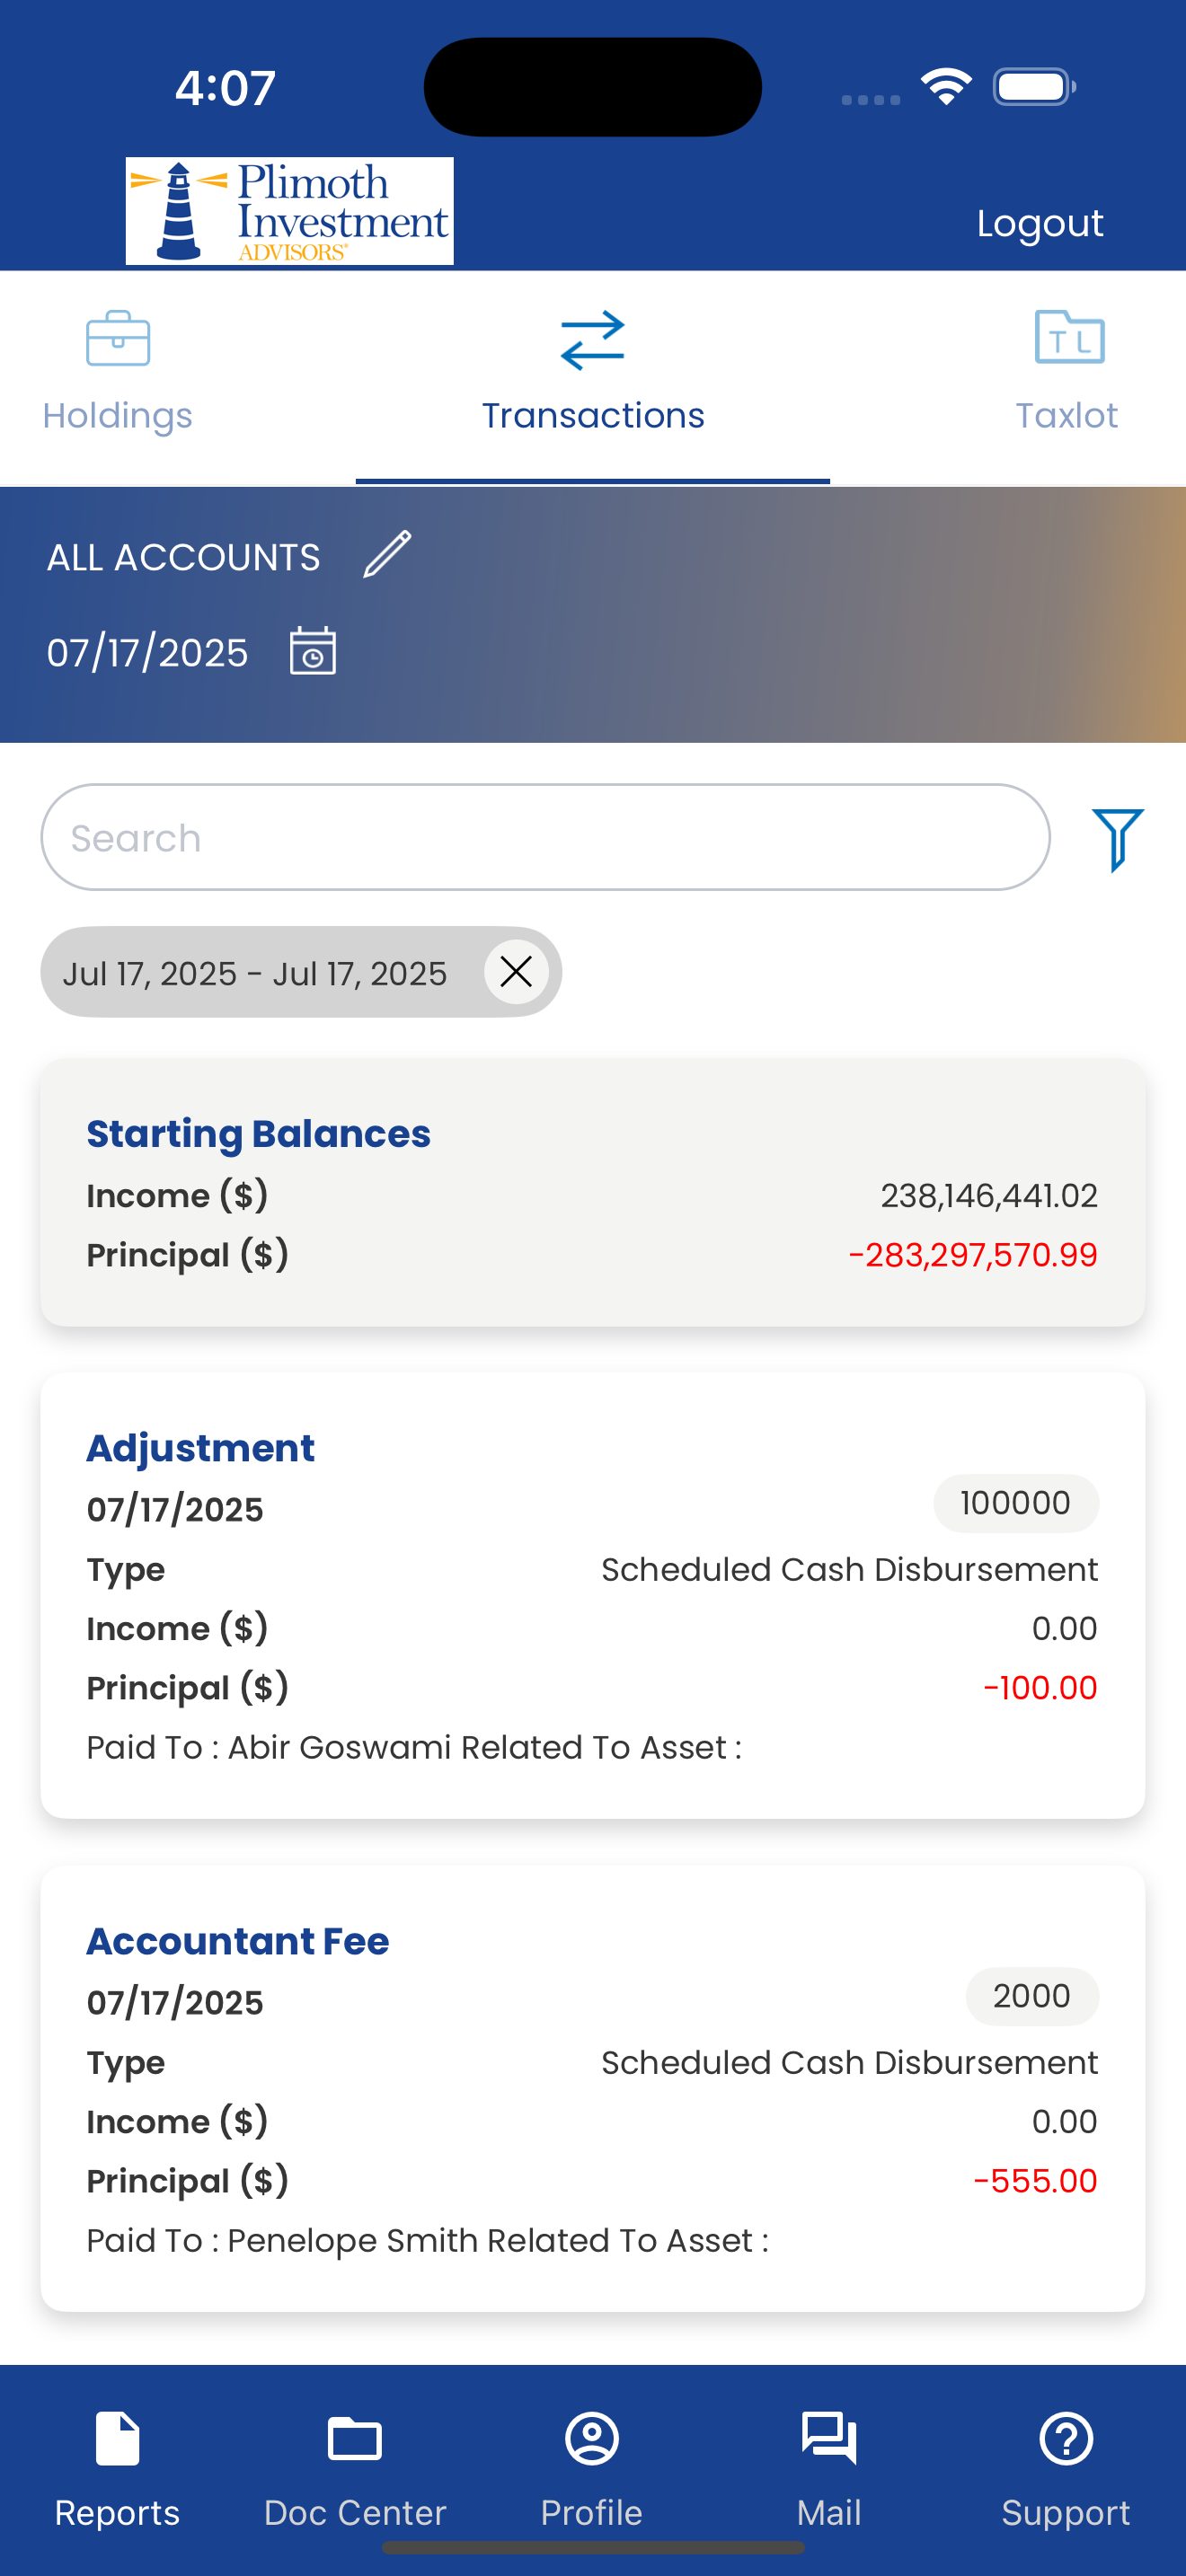This screenshot has width=1186, height=2576.
Task: Tap the Plimoth Investment Advisors logo
Action: (290, 211)
